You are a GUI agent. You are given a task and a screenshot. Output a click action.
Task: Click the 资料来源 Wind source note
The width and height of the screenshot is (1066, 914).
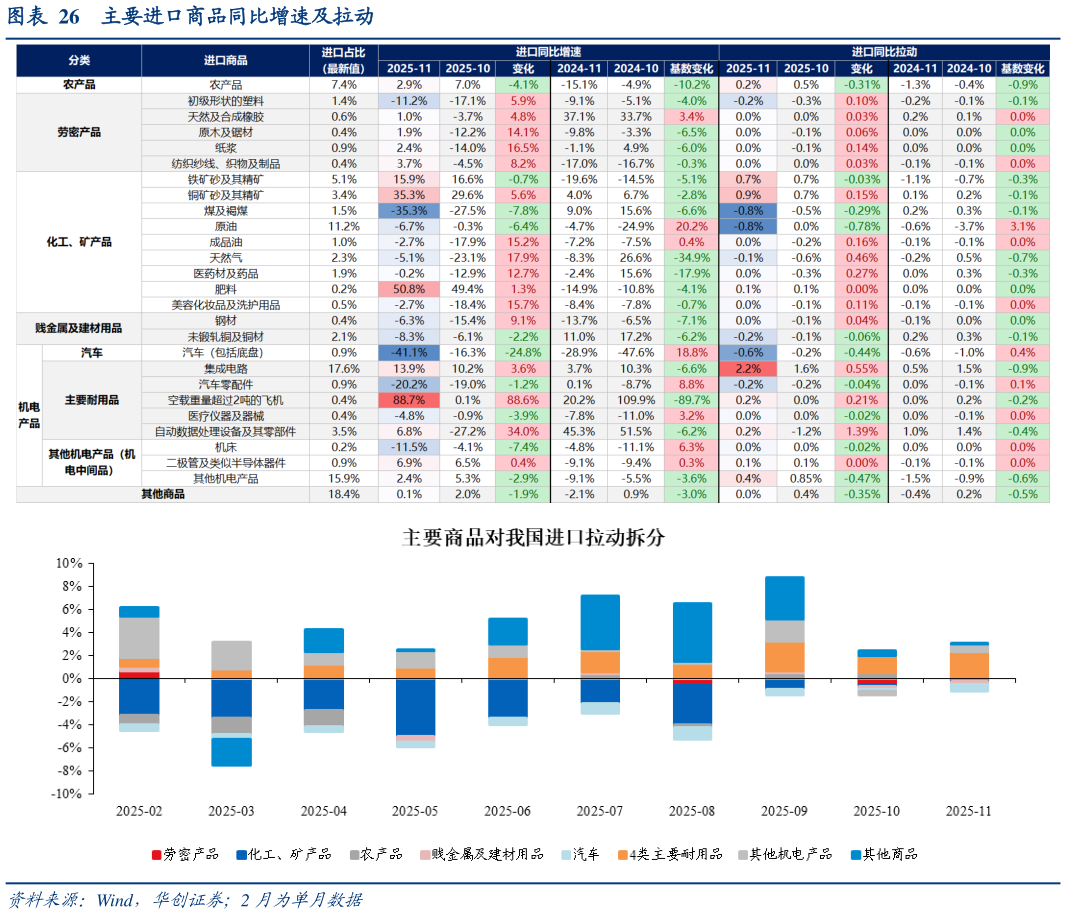[x=185, y=900]
